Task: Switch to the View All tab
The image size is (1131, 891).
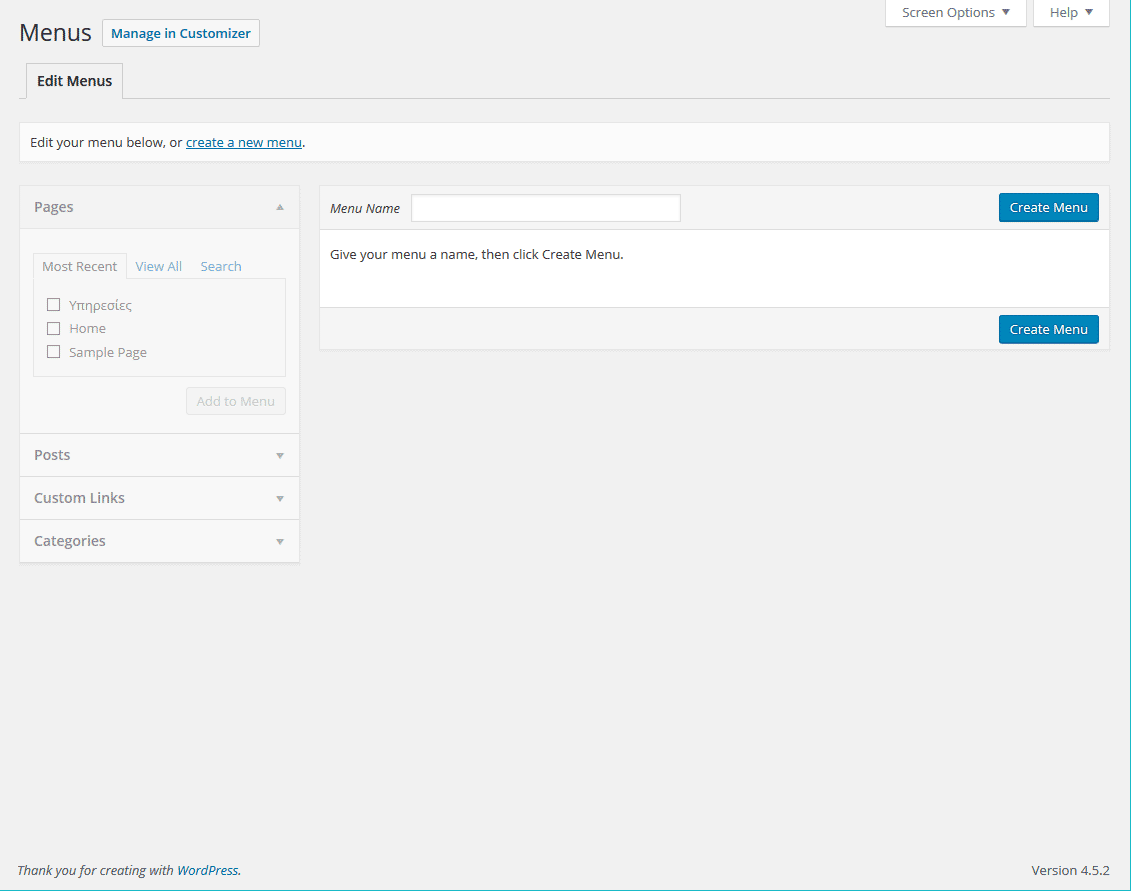Action: point(159,266)
